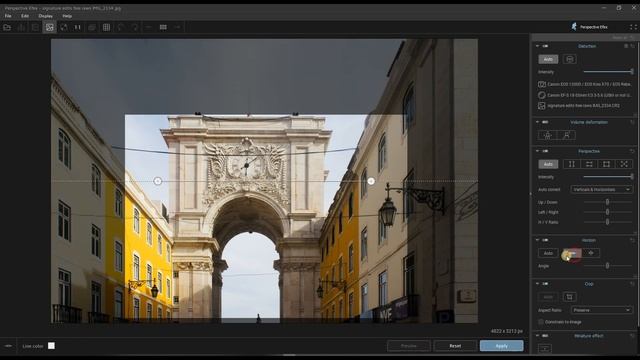This screenshot has width=640, height=360.
Task: Select the highlighted fit-to-screen toolbar icon
Action: (x=49, y=27)
